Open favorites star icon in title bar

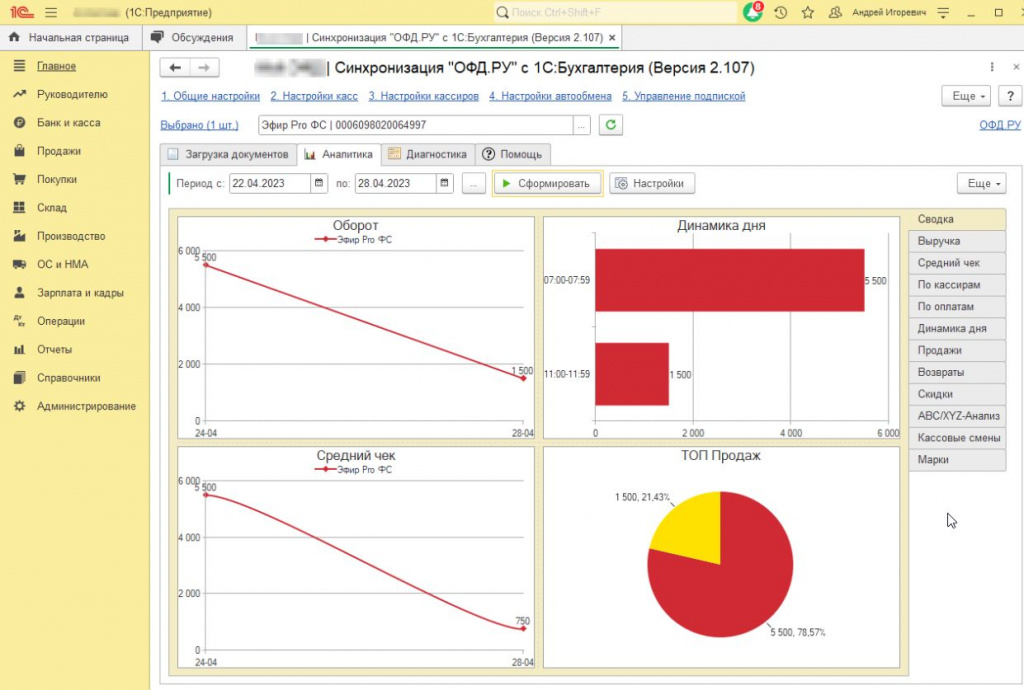pyautogui.click(x=808, y=12)
